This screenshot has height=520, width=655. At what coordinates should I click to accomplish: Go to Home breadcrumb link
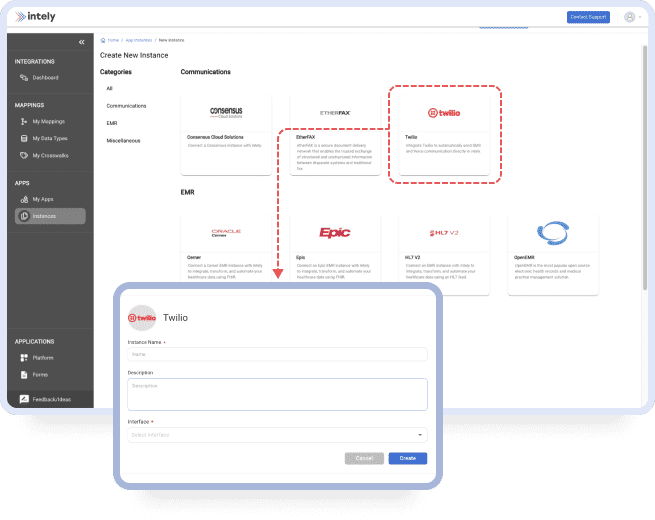(x=113, y=41)
